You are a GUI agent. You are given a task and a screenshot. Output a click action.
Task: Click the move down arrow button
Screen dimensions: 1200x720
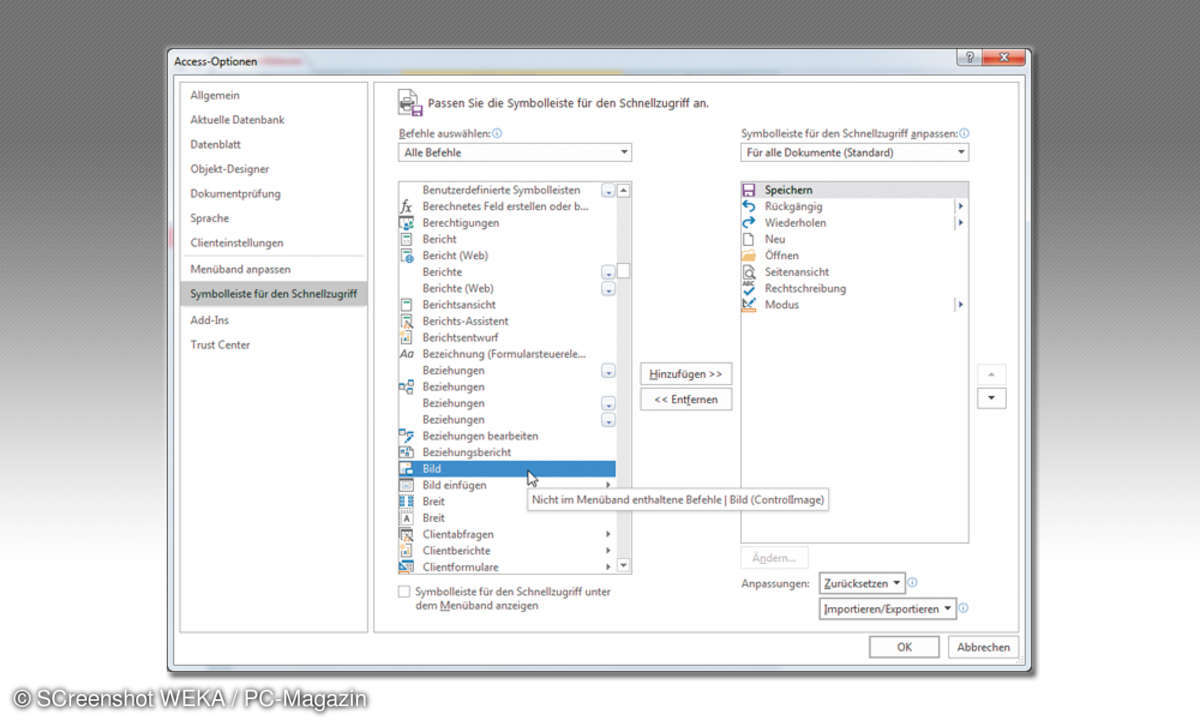tap(992, 398)
